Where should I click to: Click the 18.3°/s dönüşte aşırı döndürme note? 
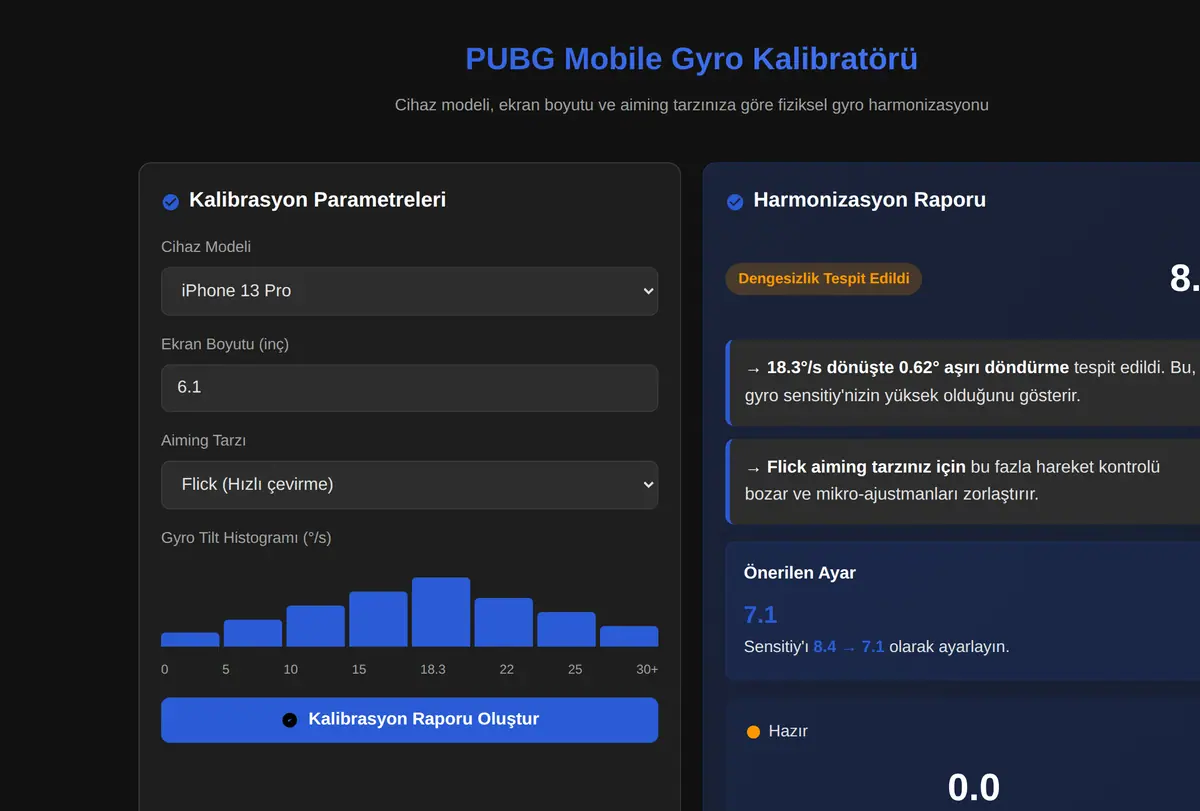(963, 382)
